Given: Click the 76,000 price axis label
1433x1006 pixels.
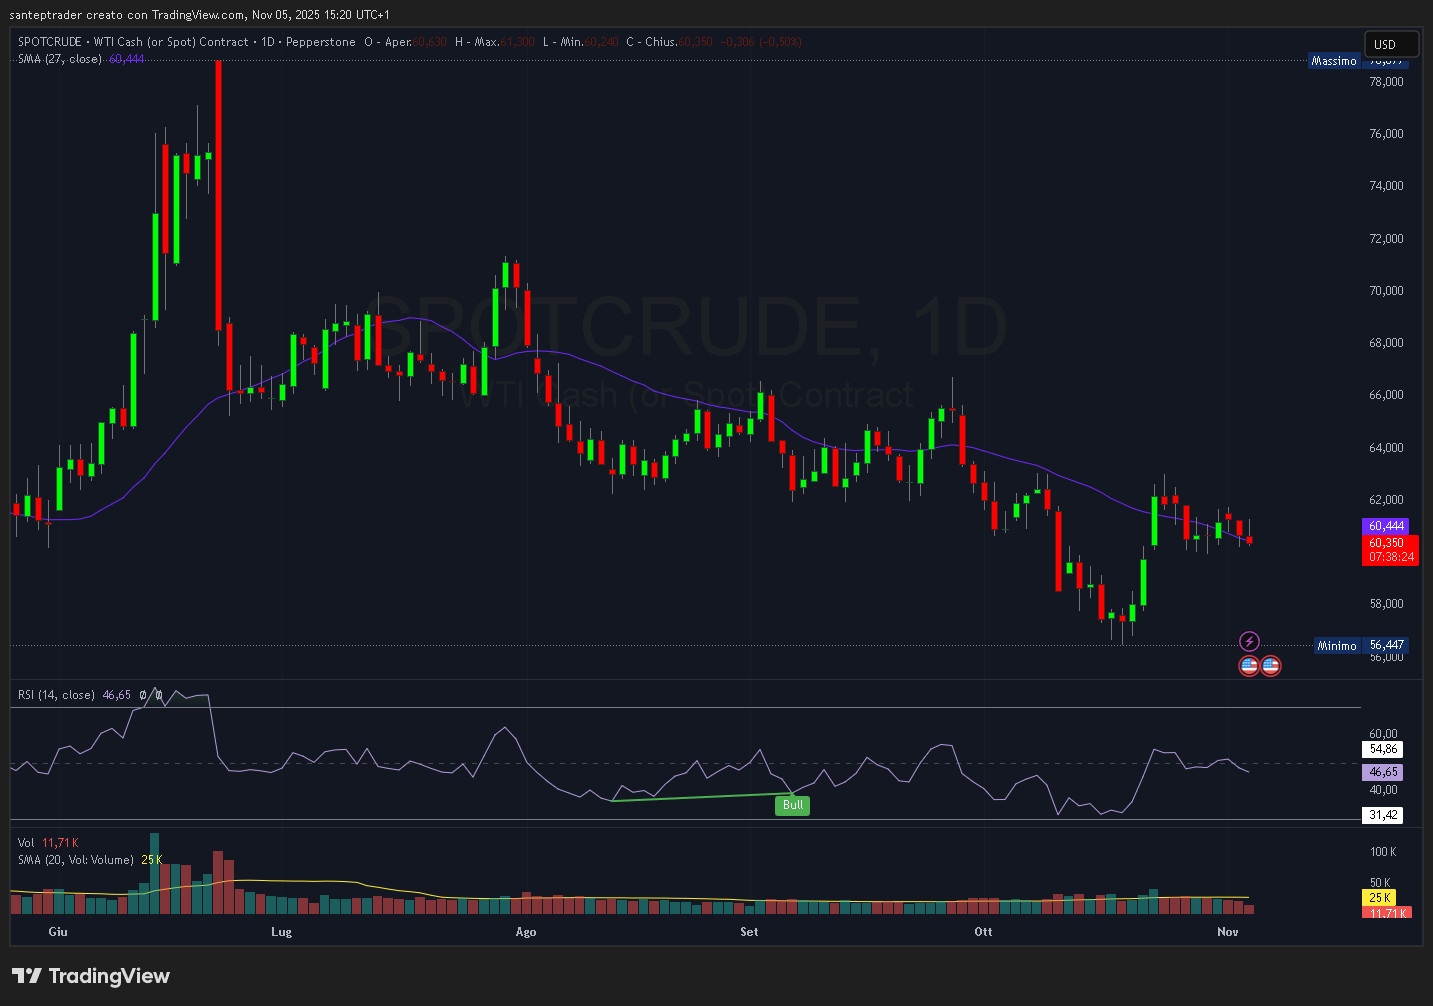Looking at the screenshot, I should 1386,134.
